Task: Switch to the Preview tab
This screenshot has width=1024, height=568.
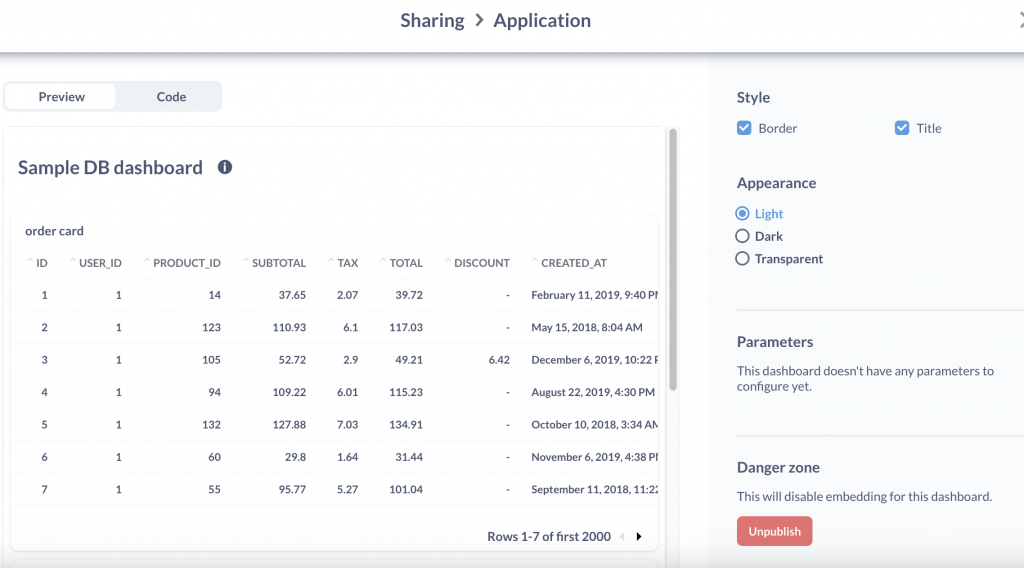Action: coord(62,97)
